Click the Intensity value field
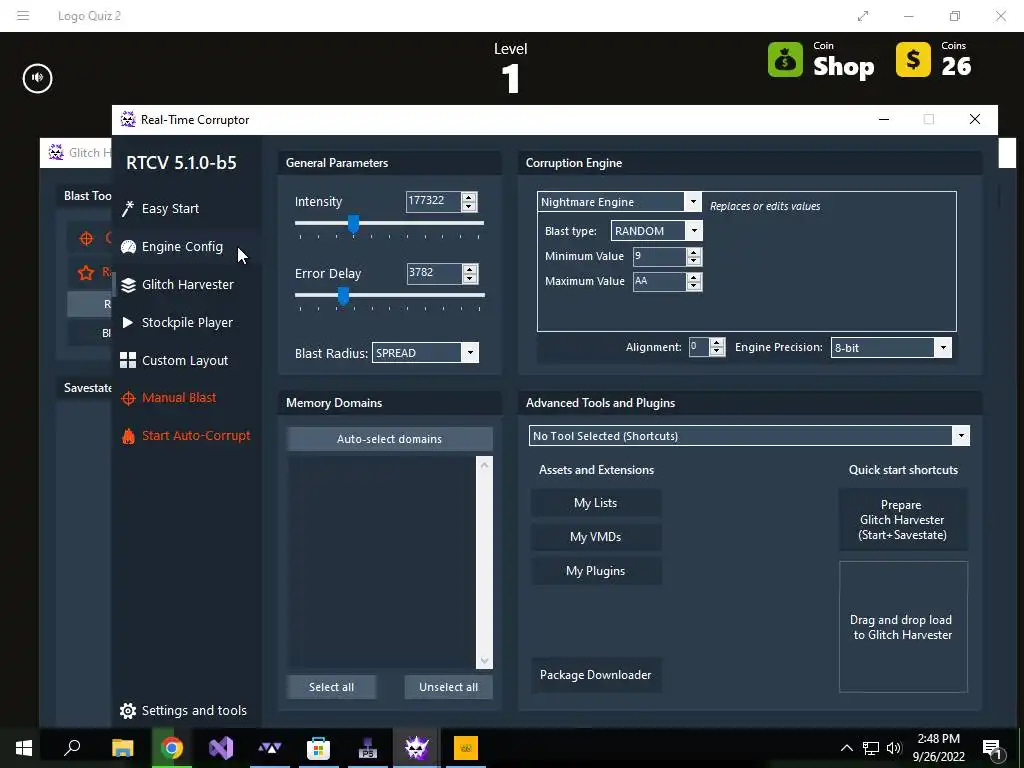1024x768 pixels. pyautogui.click(x=433, y=201)
